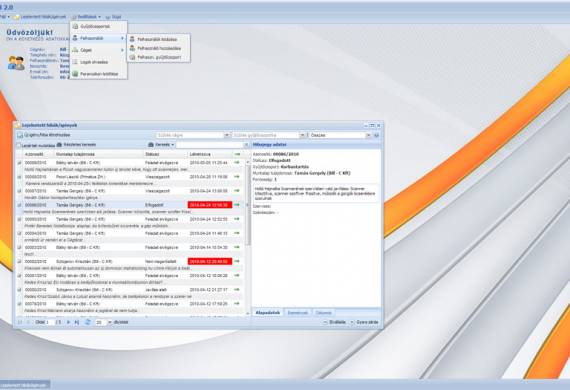
Task: Toggle the row icon of ticket 00086/2010
Action: coord(19,205)
